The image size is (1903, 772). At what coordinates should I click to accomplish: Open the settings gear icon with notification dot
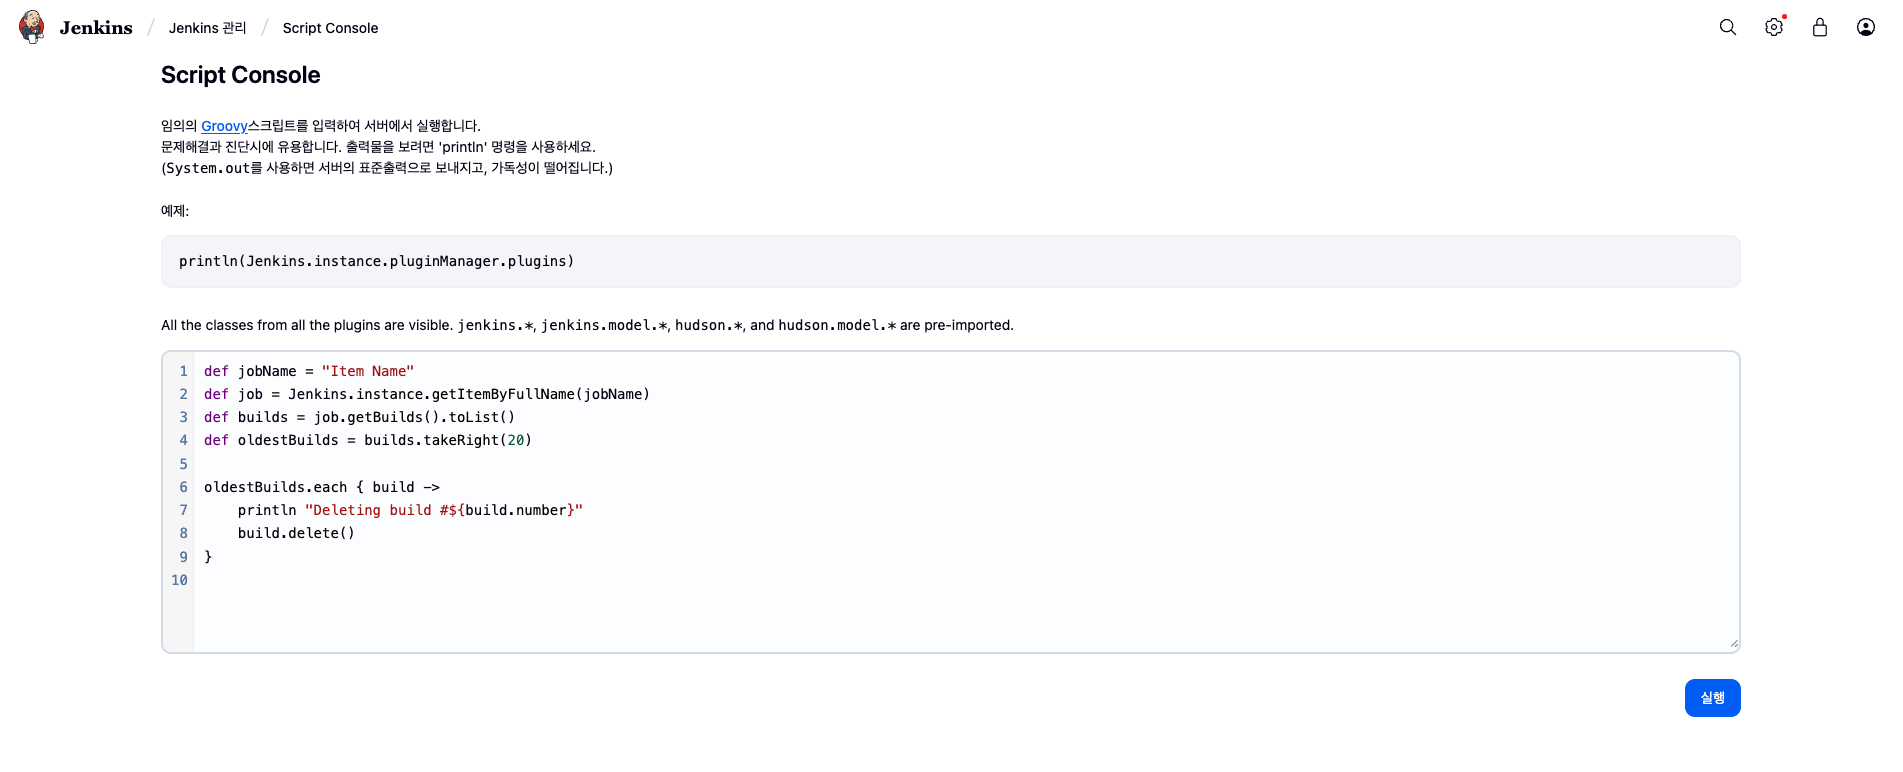tap(1774, 27)
